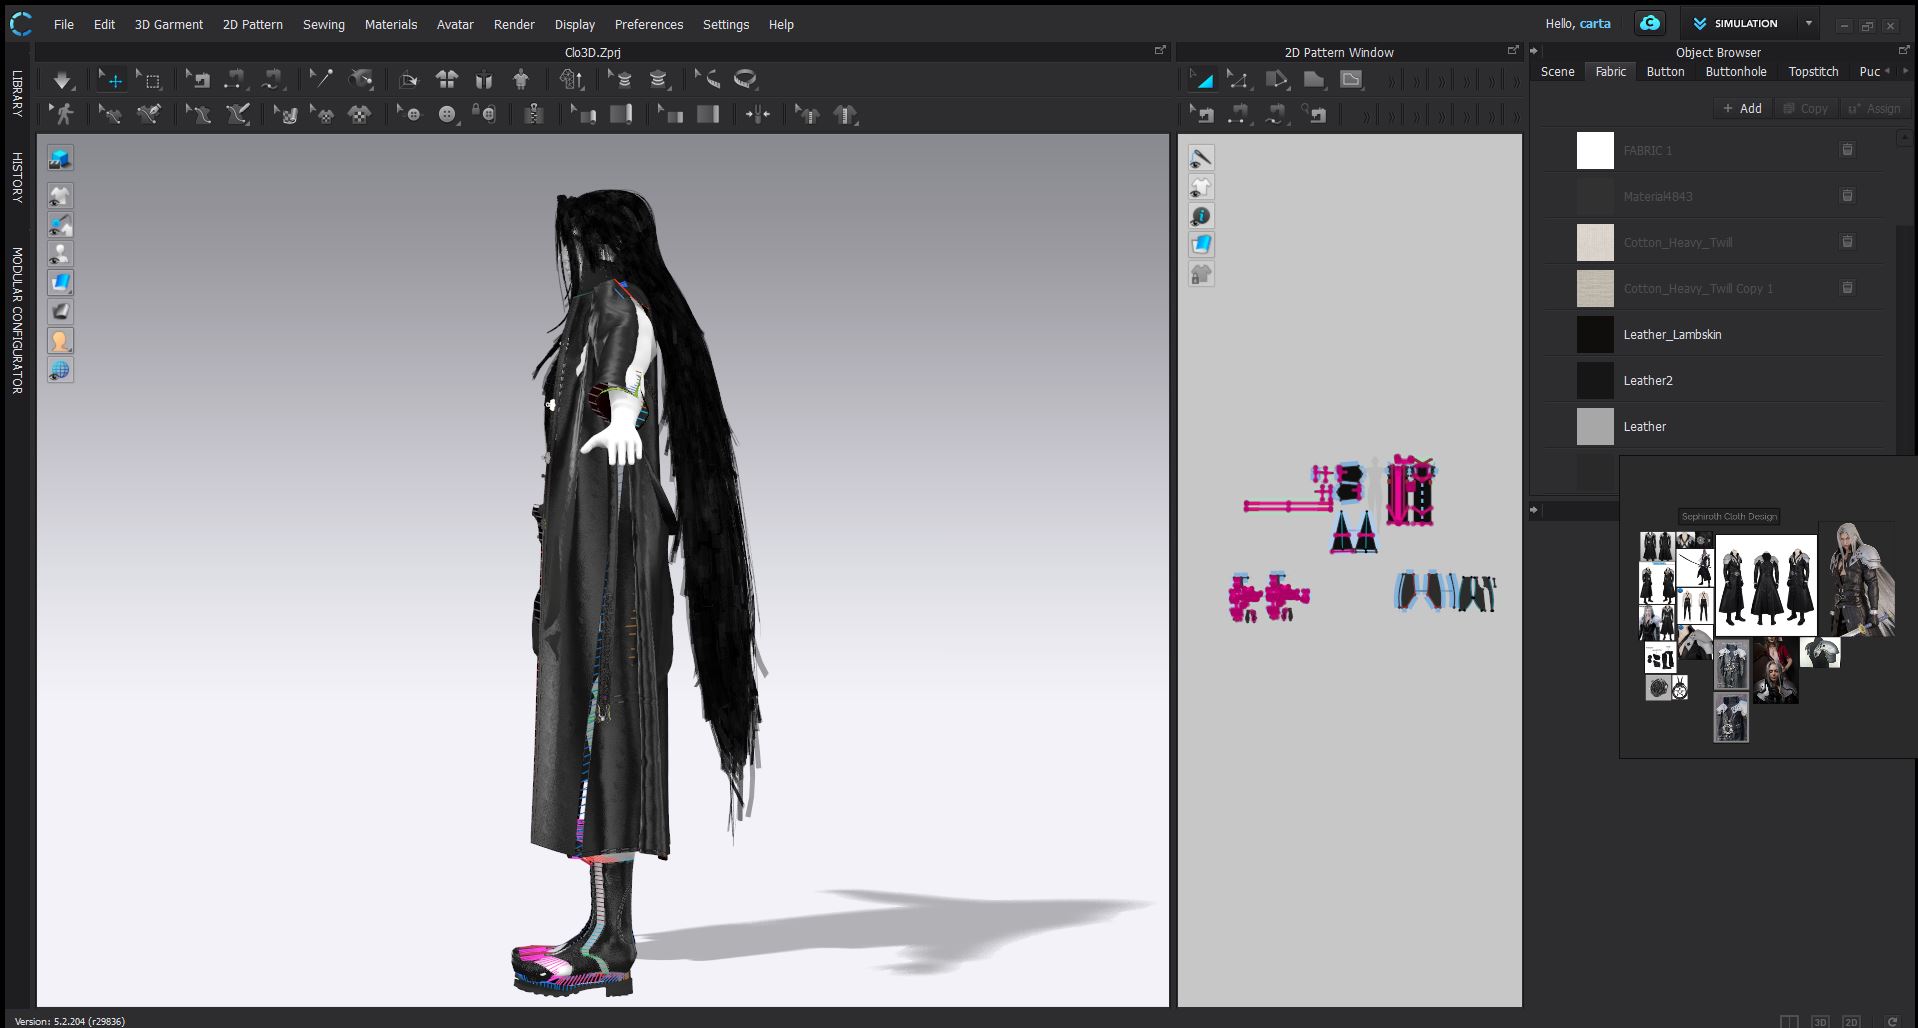Screen dimensions: 1918x1028
Task: Open the File menu
Action: point(64,24)
